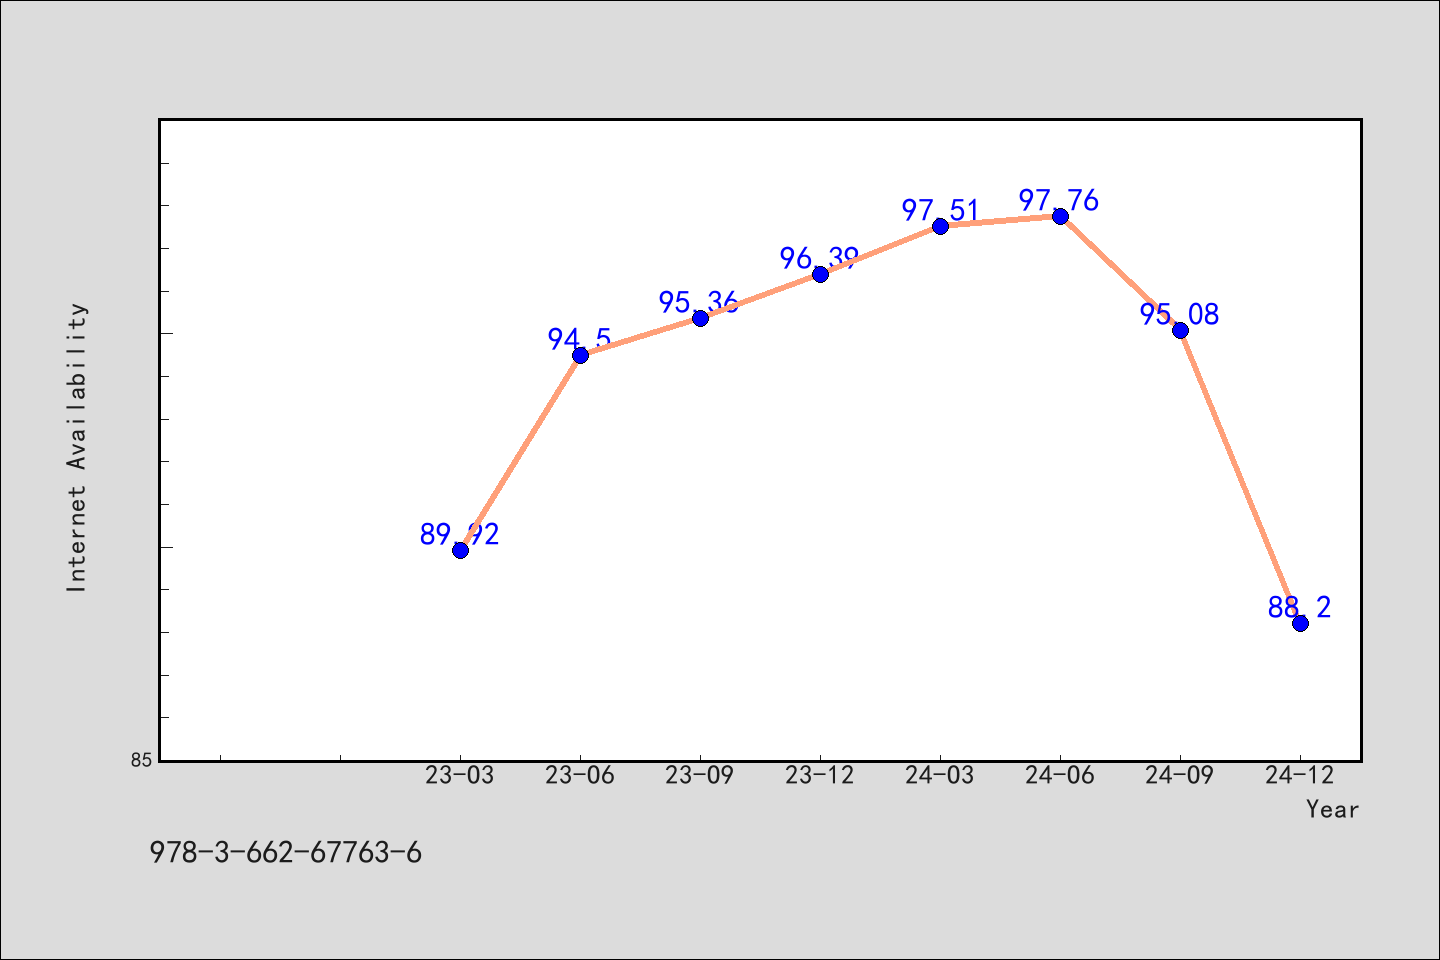Click the 978-3-662-67763-6 caption text
Viewport: 1440px width, 960px height.
[286, 853]
